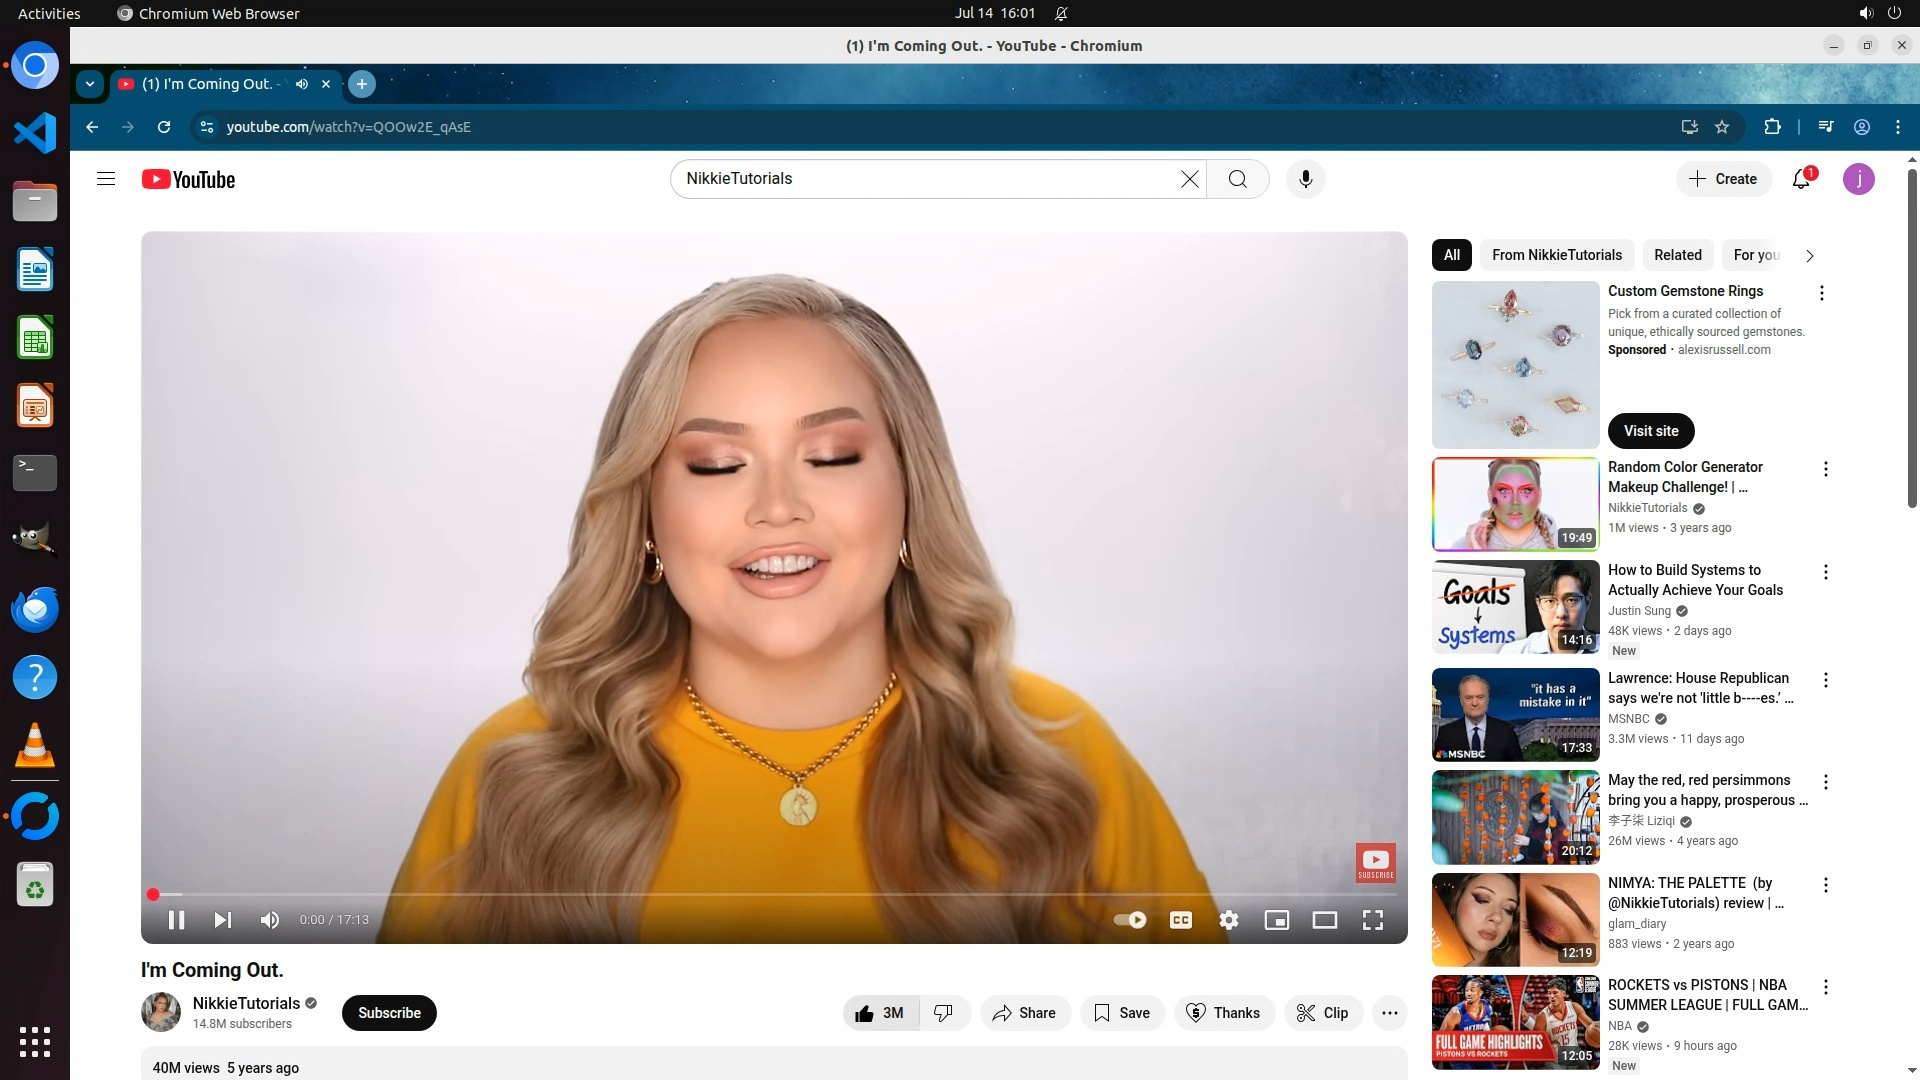1920x1080 pixels.
Task: Expand filter chips with right chevron
Action: pyautogui.click(x=1809, y=256)
